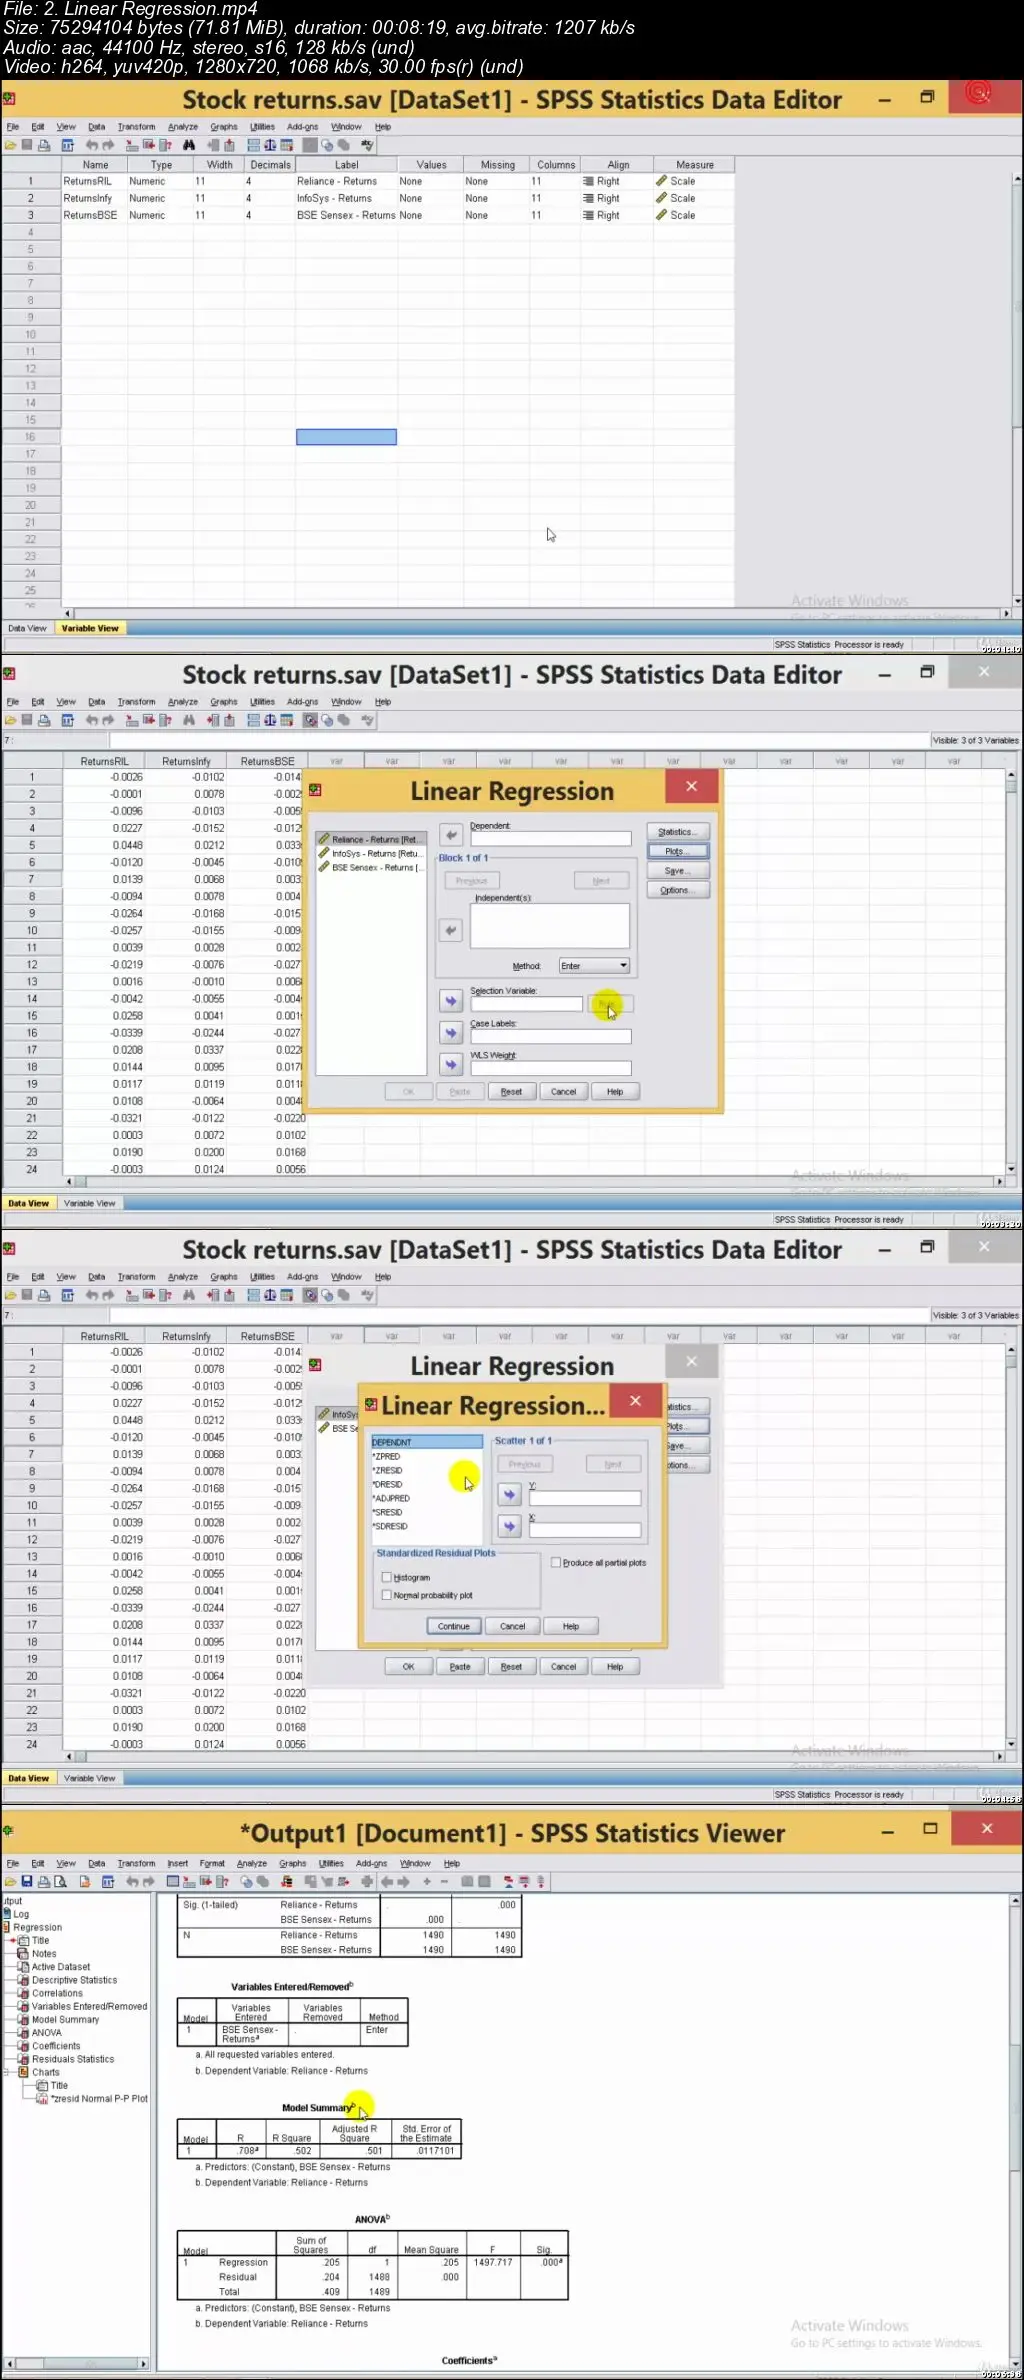Click Coefficients in output outline

(x=56, y=2046)
